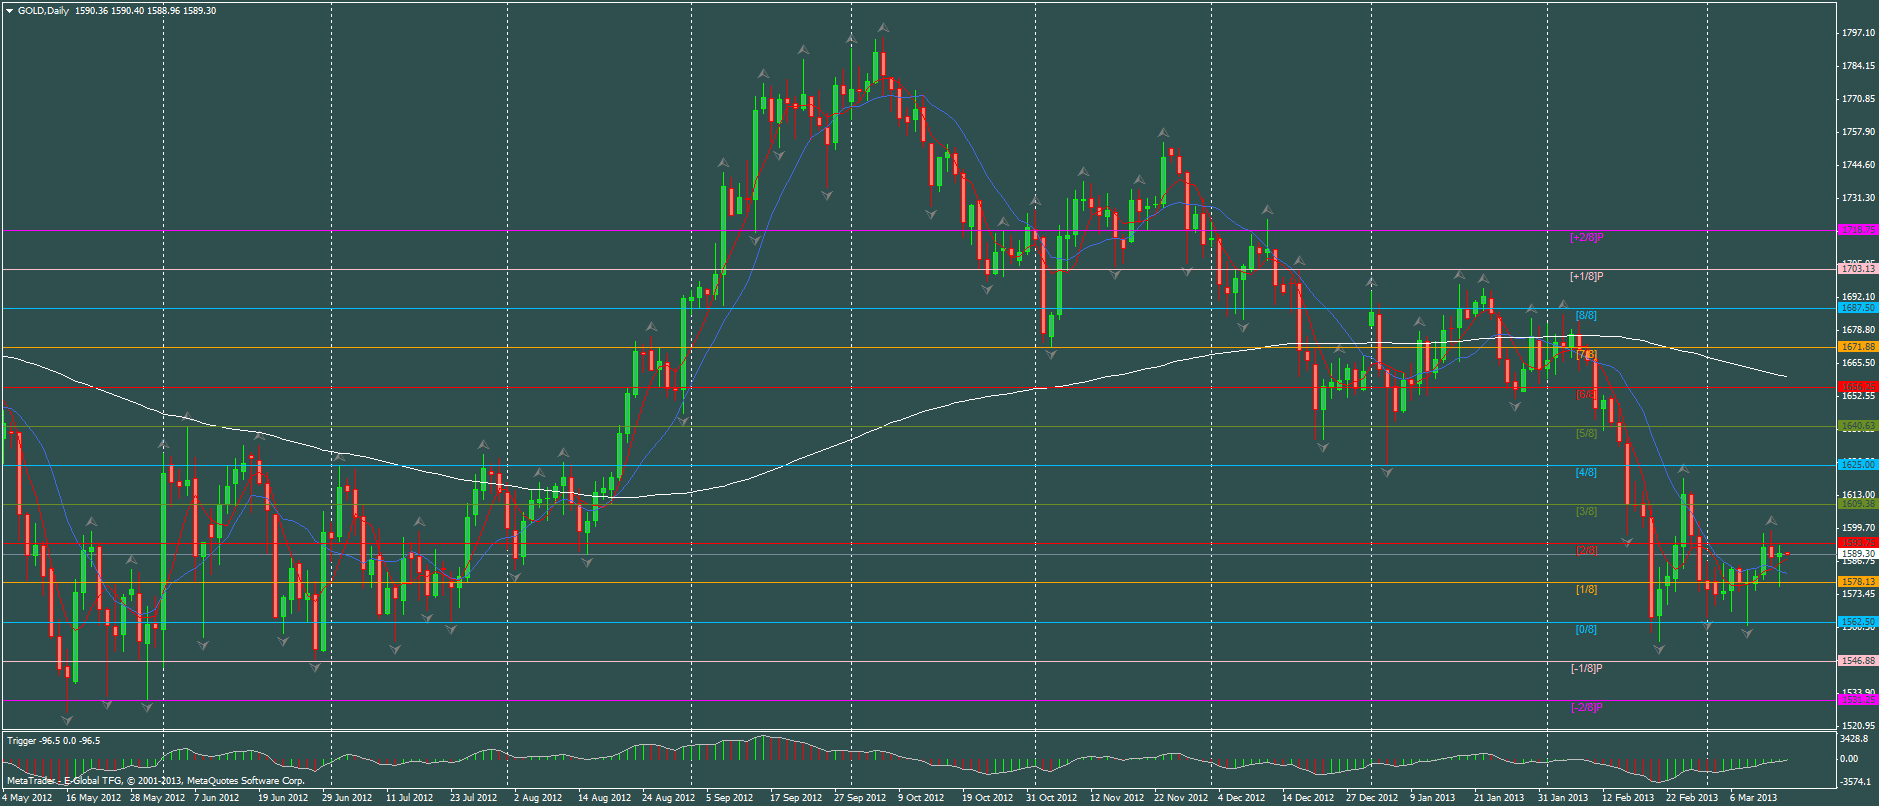This screenshot has width=1879, height=806.
Task: Click the 1703.13 price tag on axis
Action: [1858, 269]
